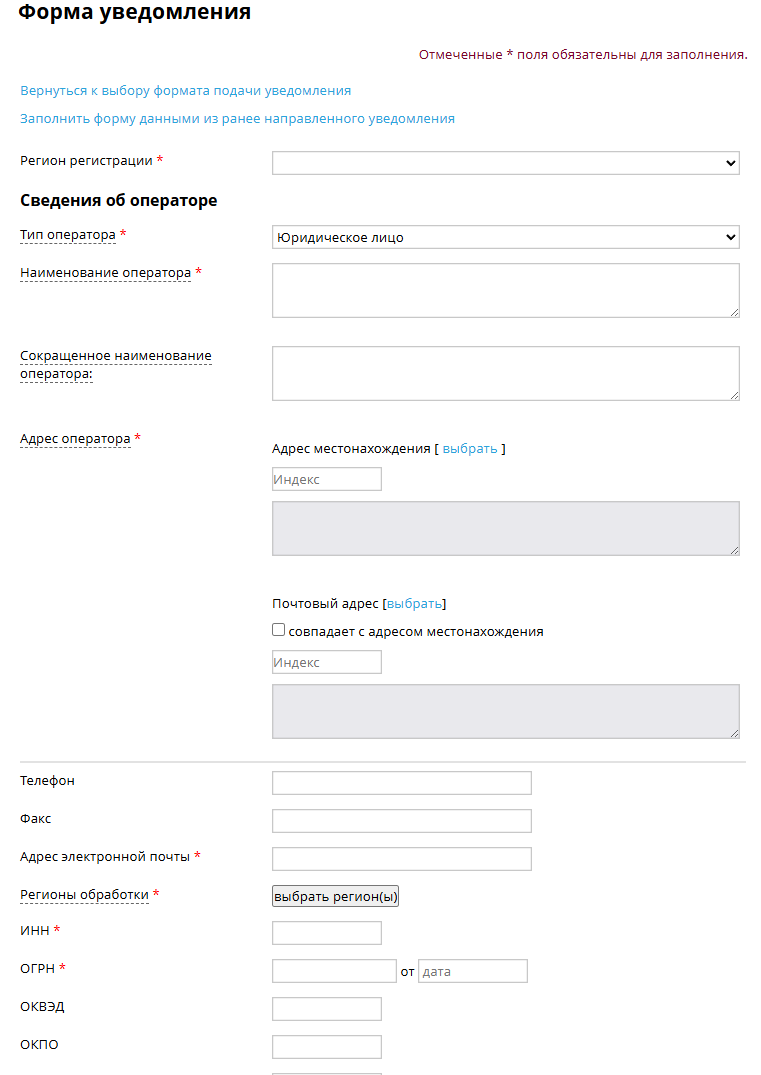Open the Заполнить форму данными link

[x=238, y=119]
